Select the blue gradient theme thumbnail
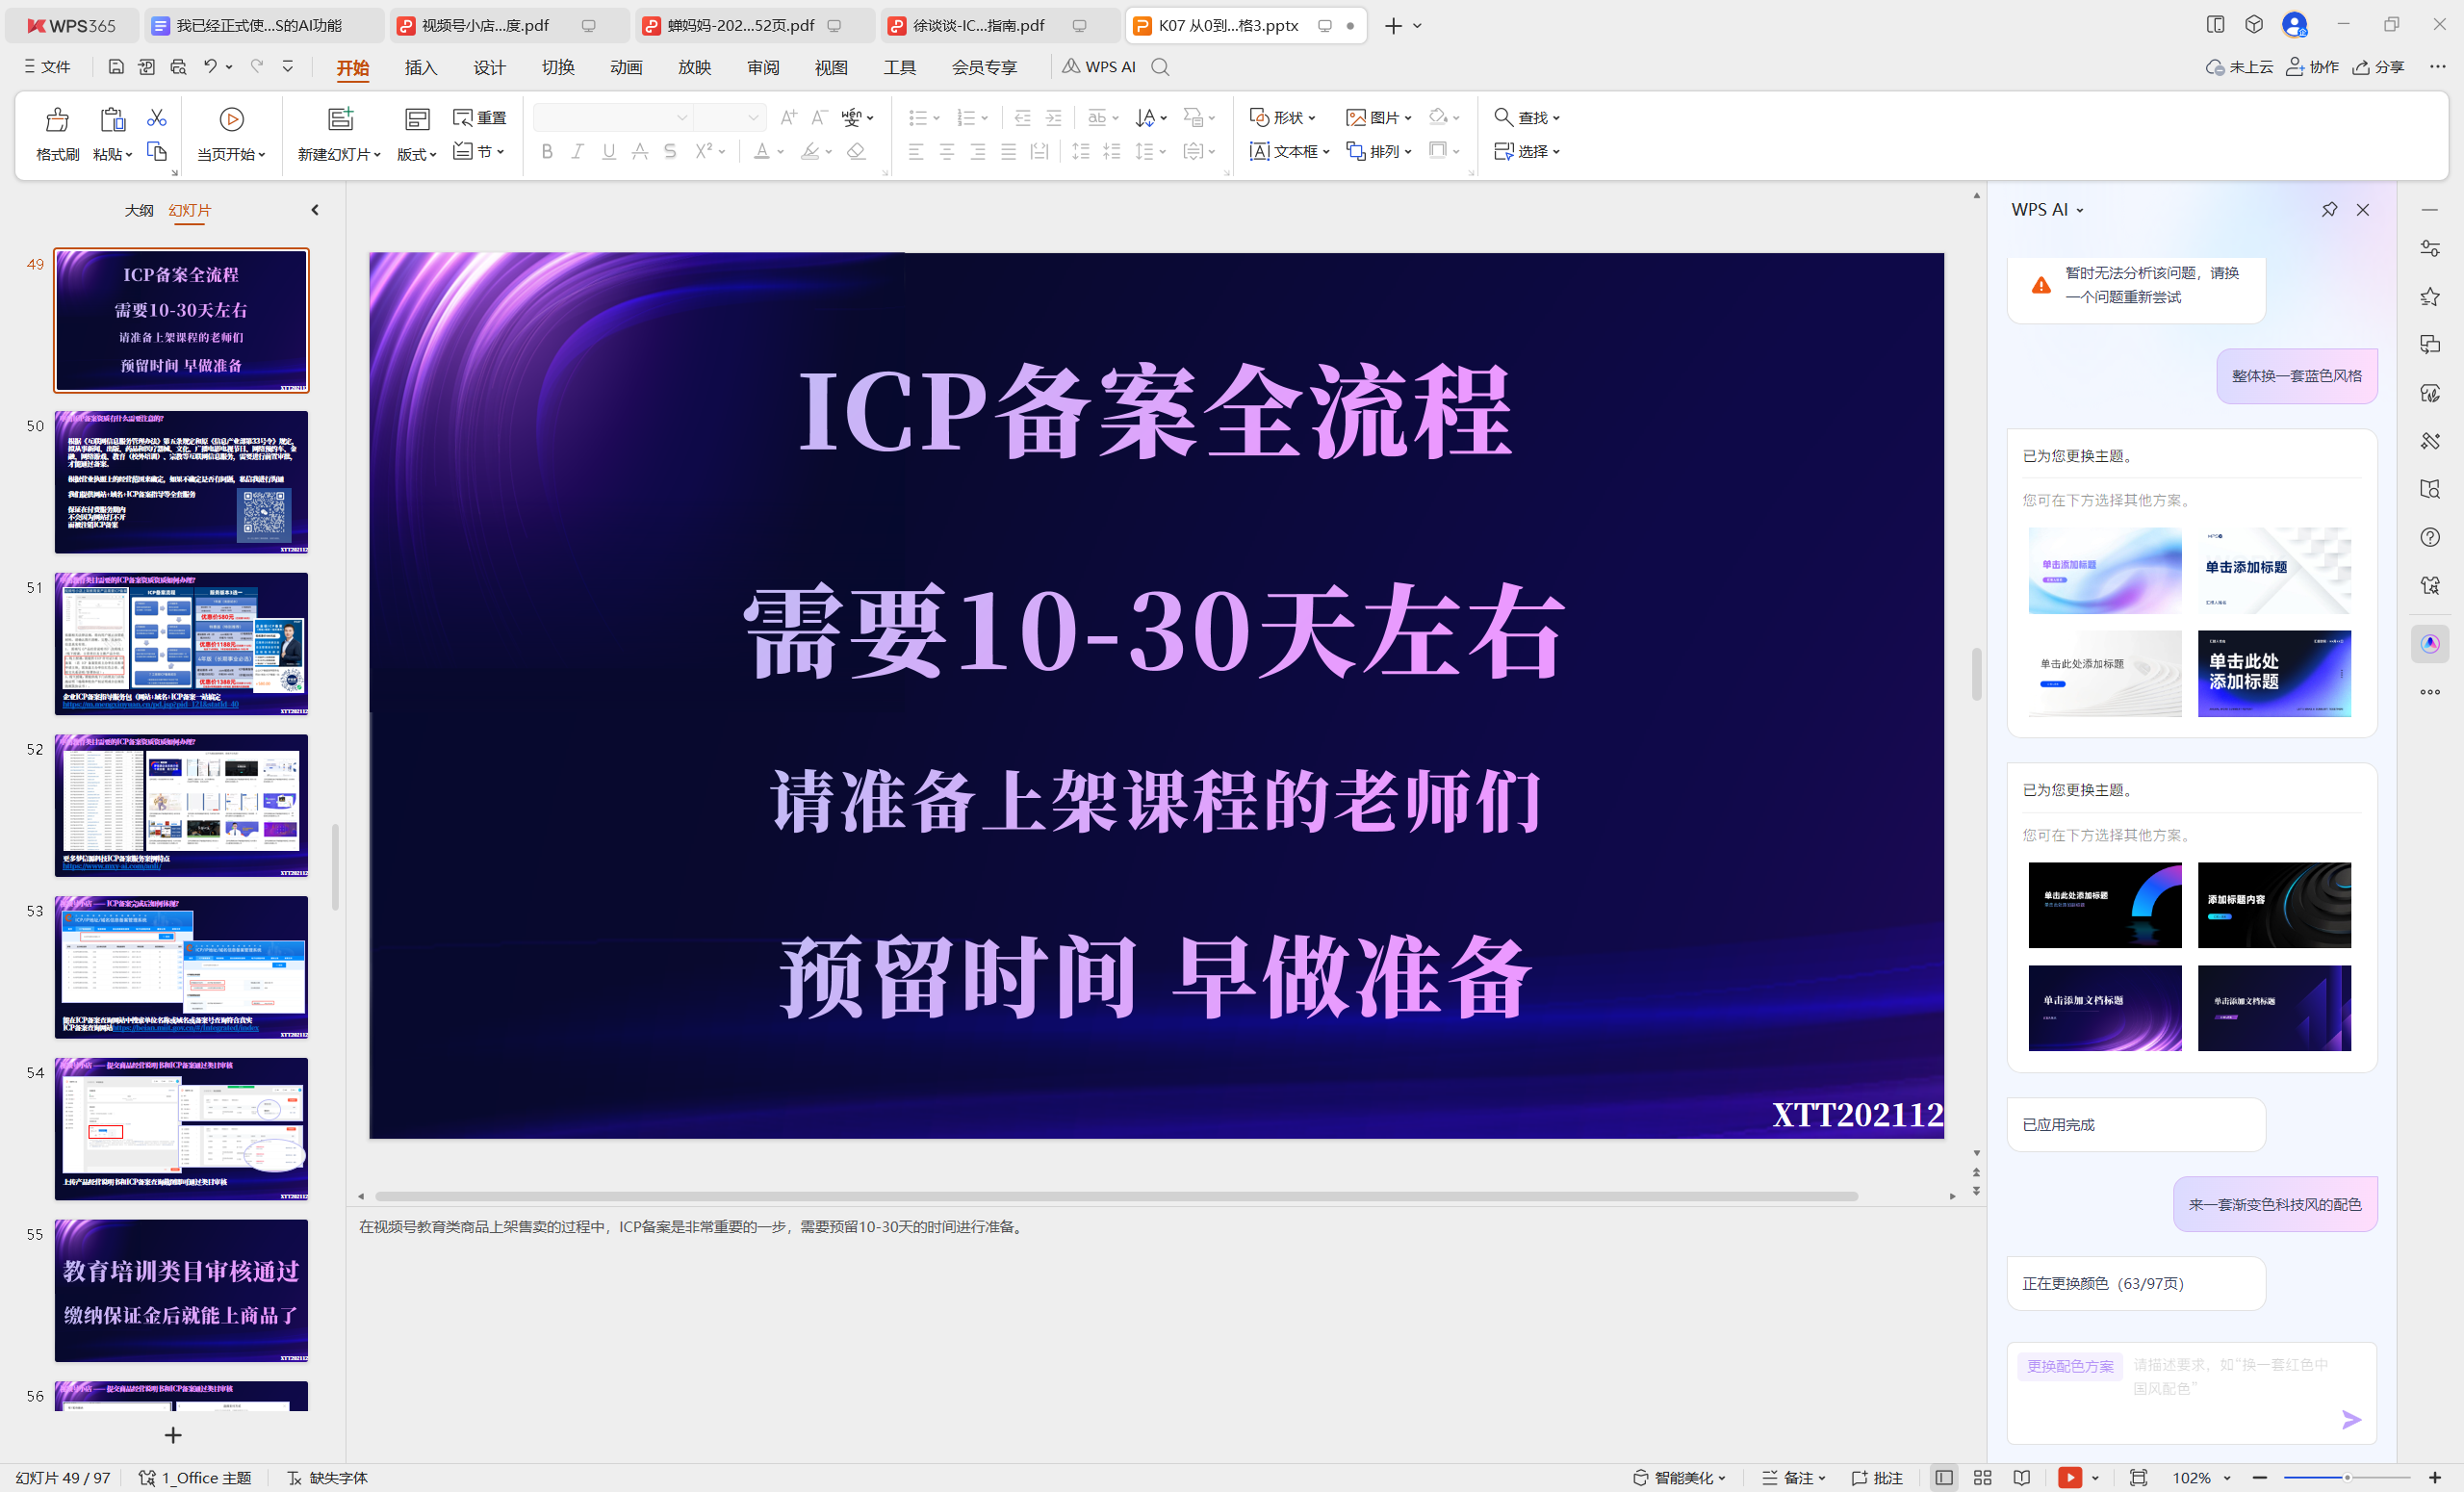The width and height of the screenshot is (2464, 1492). click(2273, 673)
